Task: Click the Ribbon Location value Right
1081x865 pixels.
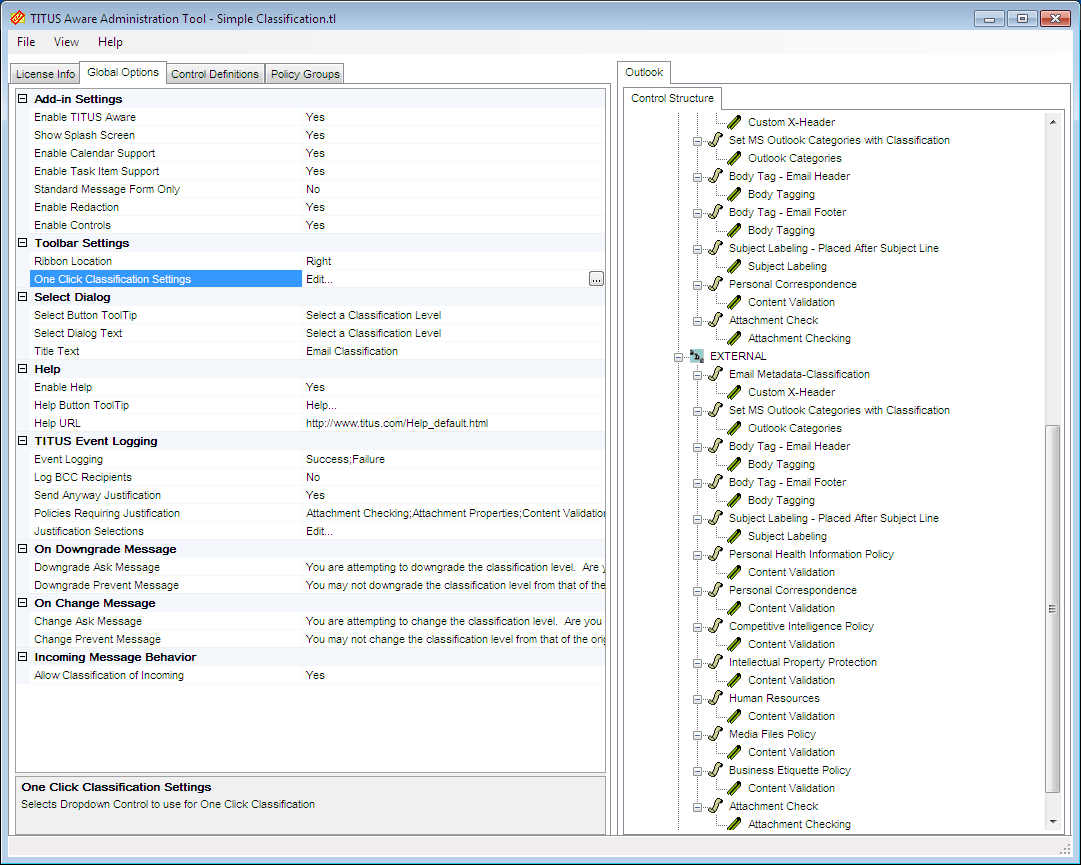Action: 319,261
